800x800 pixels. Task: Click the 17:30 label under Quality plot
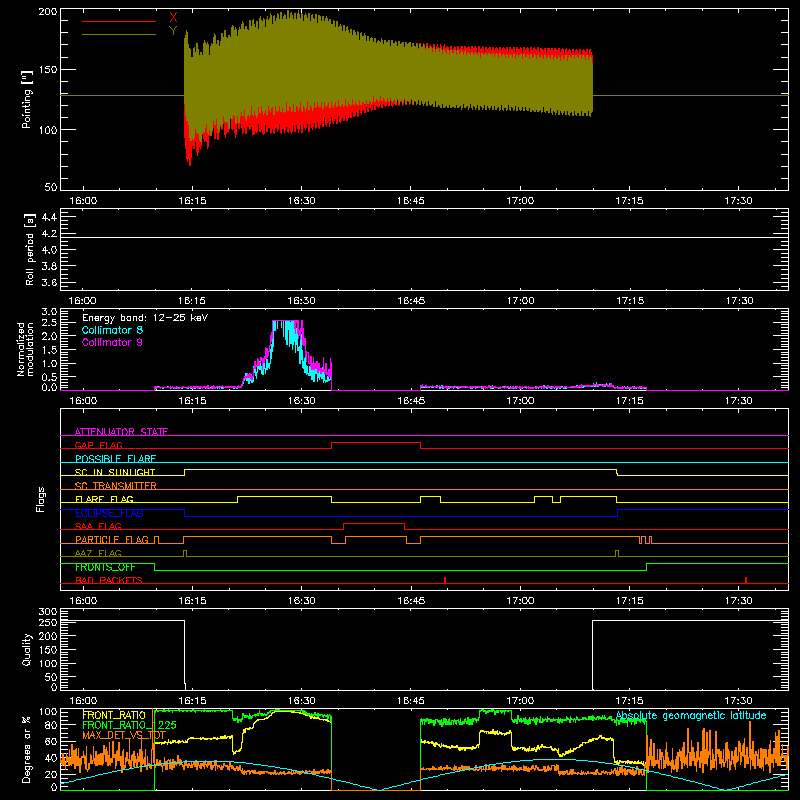738,701
